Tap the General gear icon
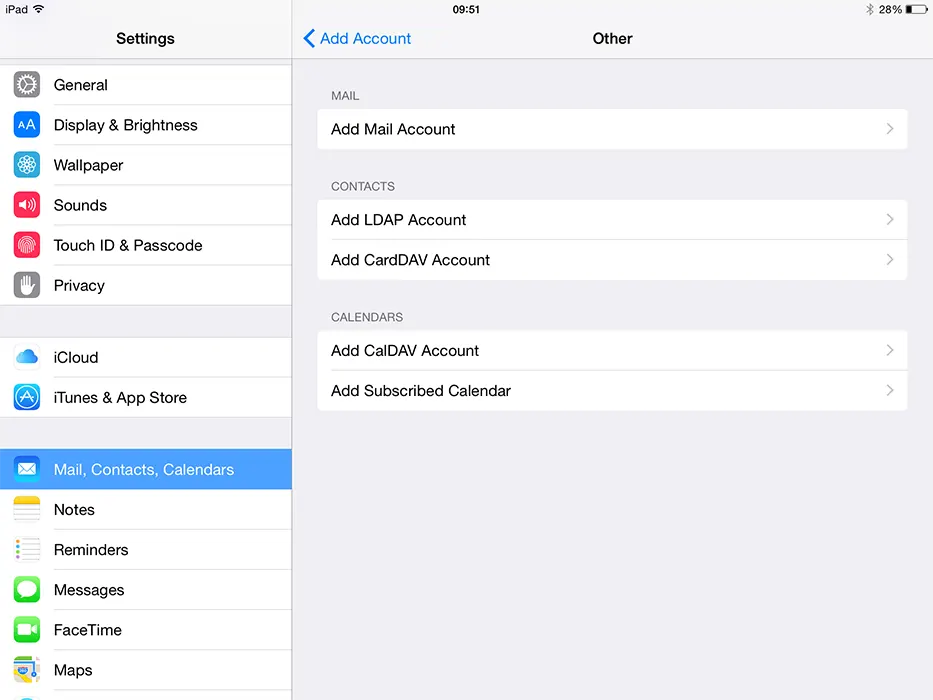The width and height of the screenshot is (933, 700). click(27, 85)
